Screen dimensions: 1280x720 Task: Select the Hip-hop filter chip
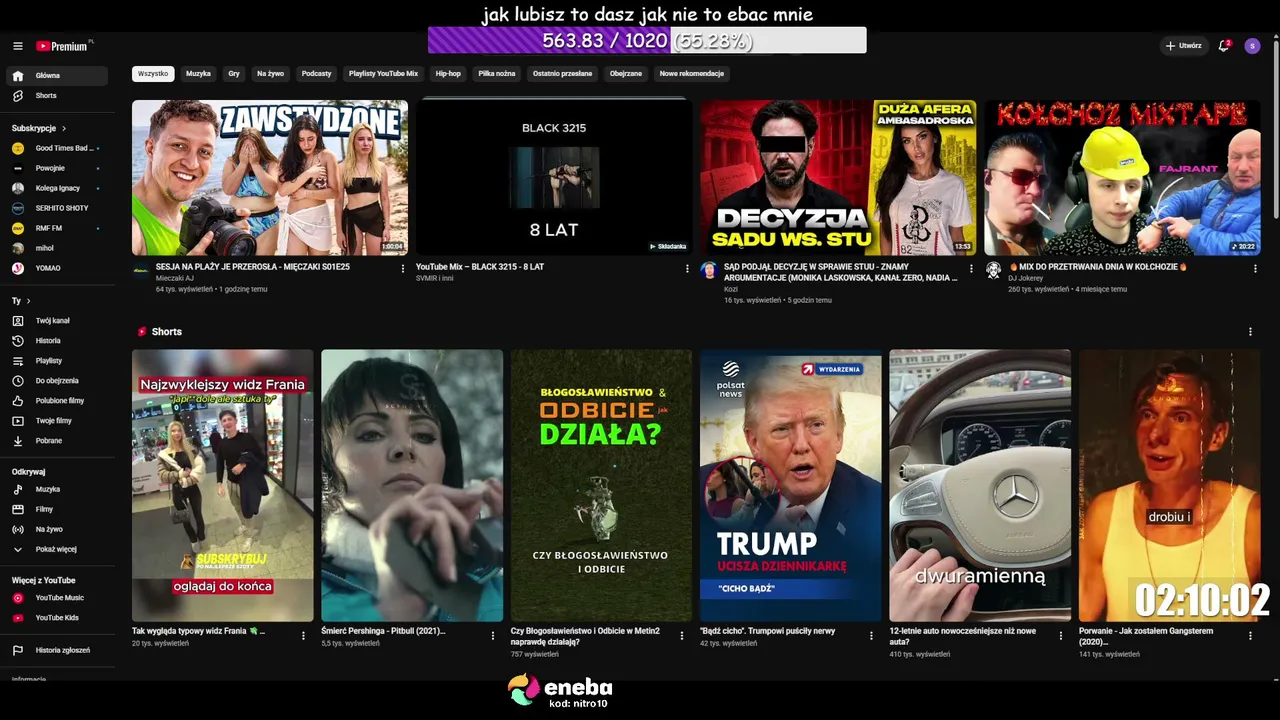[x=448, y=74]
